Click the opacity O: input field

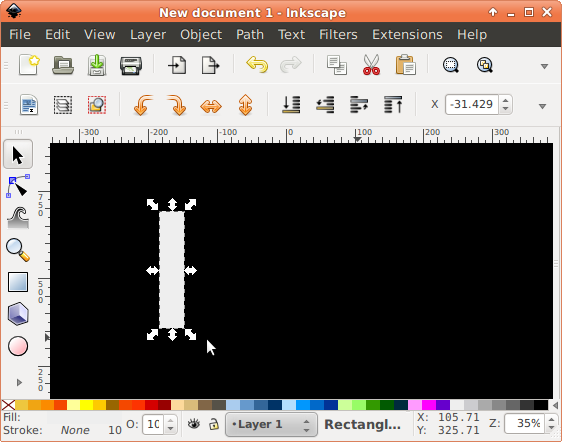(x=153, y=424)
